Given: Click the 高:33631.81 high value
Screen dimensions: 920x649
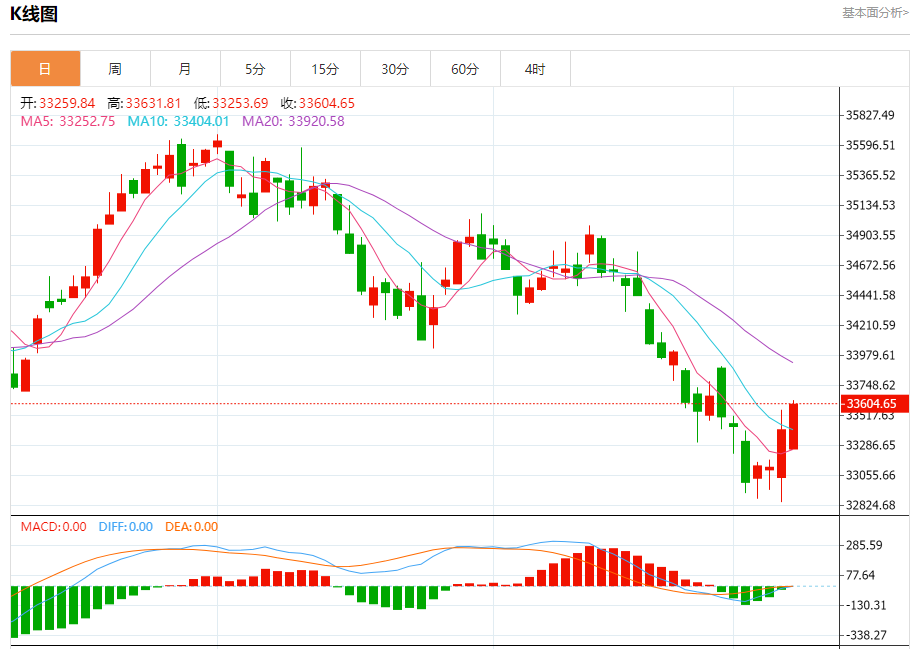Looking at the screenshot, I should pos(144,103).
